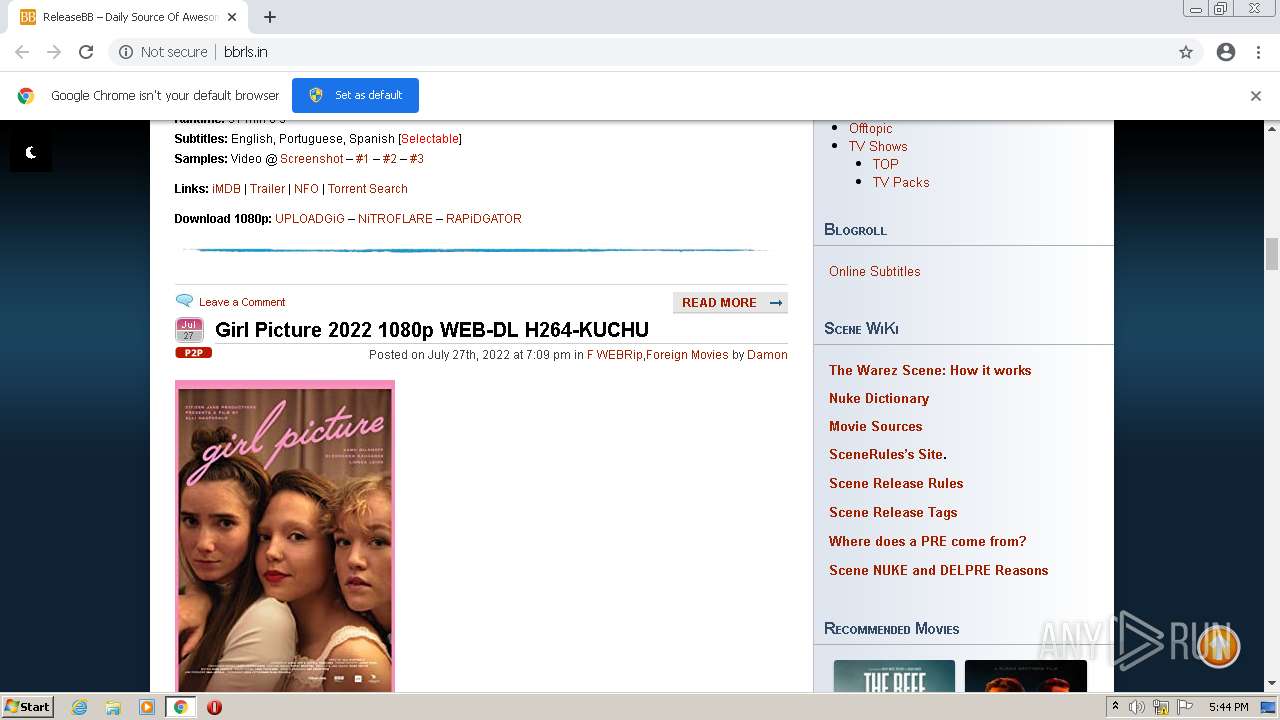Open sample link #3
Image resolution: width=1280 pixels, height=720 pixels.
[416, 159]
